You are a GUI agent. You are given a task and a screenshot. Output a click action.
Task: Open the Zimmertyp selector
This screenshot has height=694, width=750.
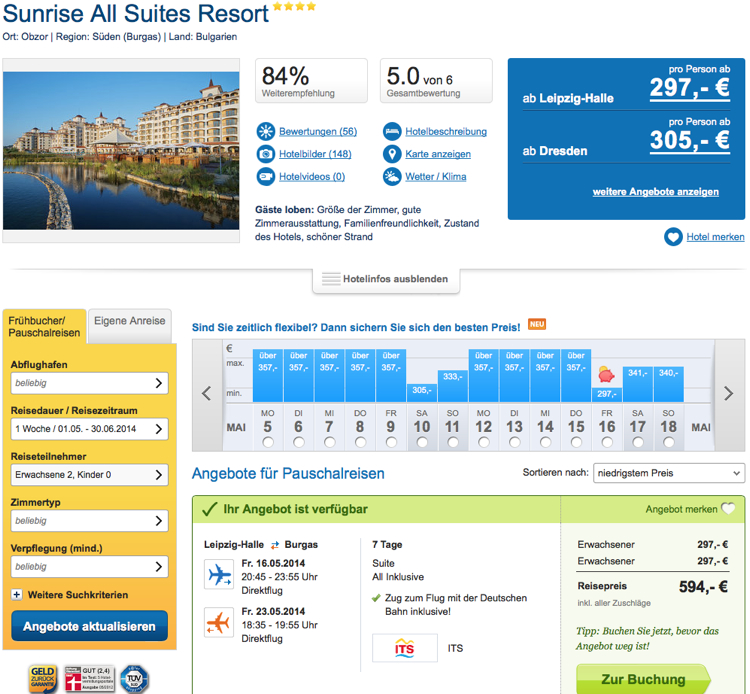pyautogui.click(x=89, y=521)
